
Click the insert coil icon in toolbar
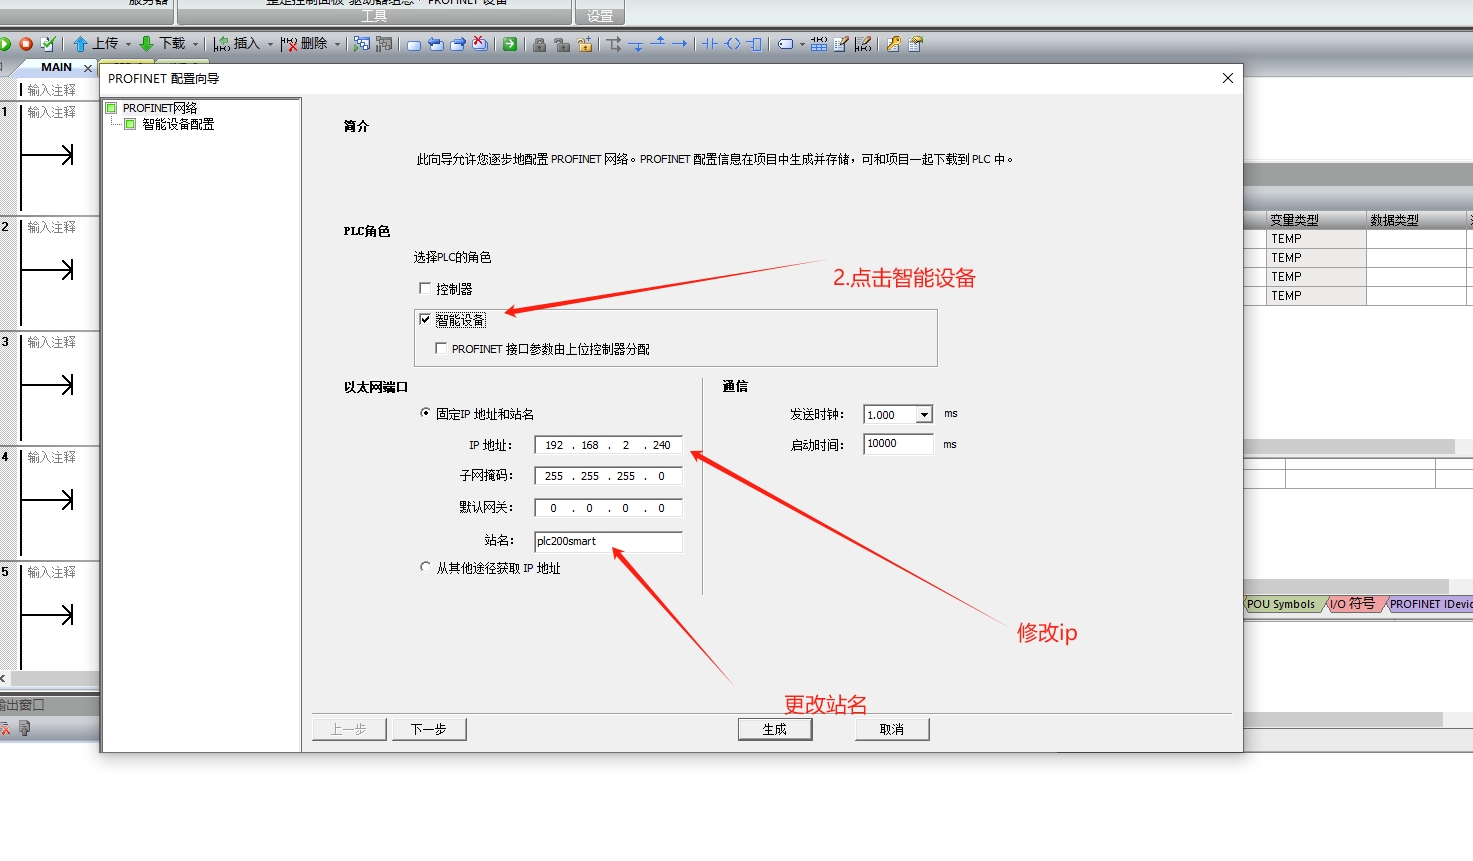733,44
